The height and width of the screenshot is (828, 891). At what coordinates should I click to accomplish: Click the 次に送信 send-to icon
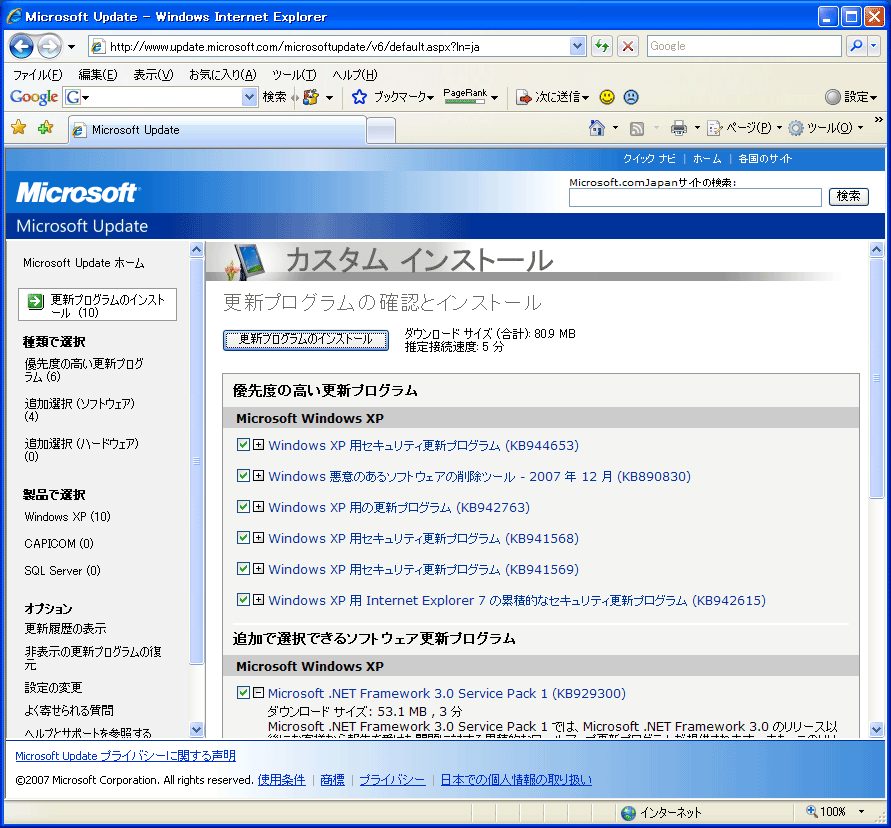tap(523, 97)
